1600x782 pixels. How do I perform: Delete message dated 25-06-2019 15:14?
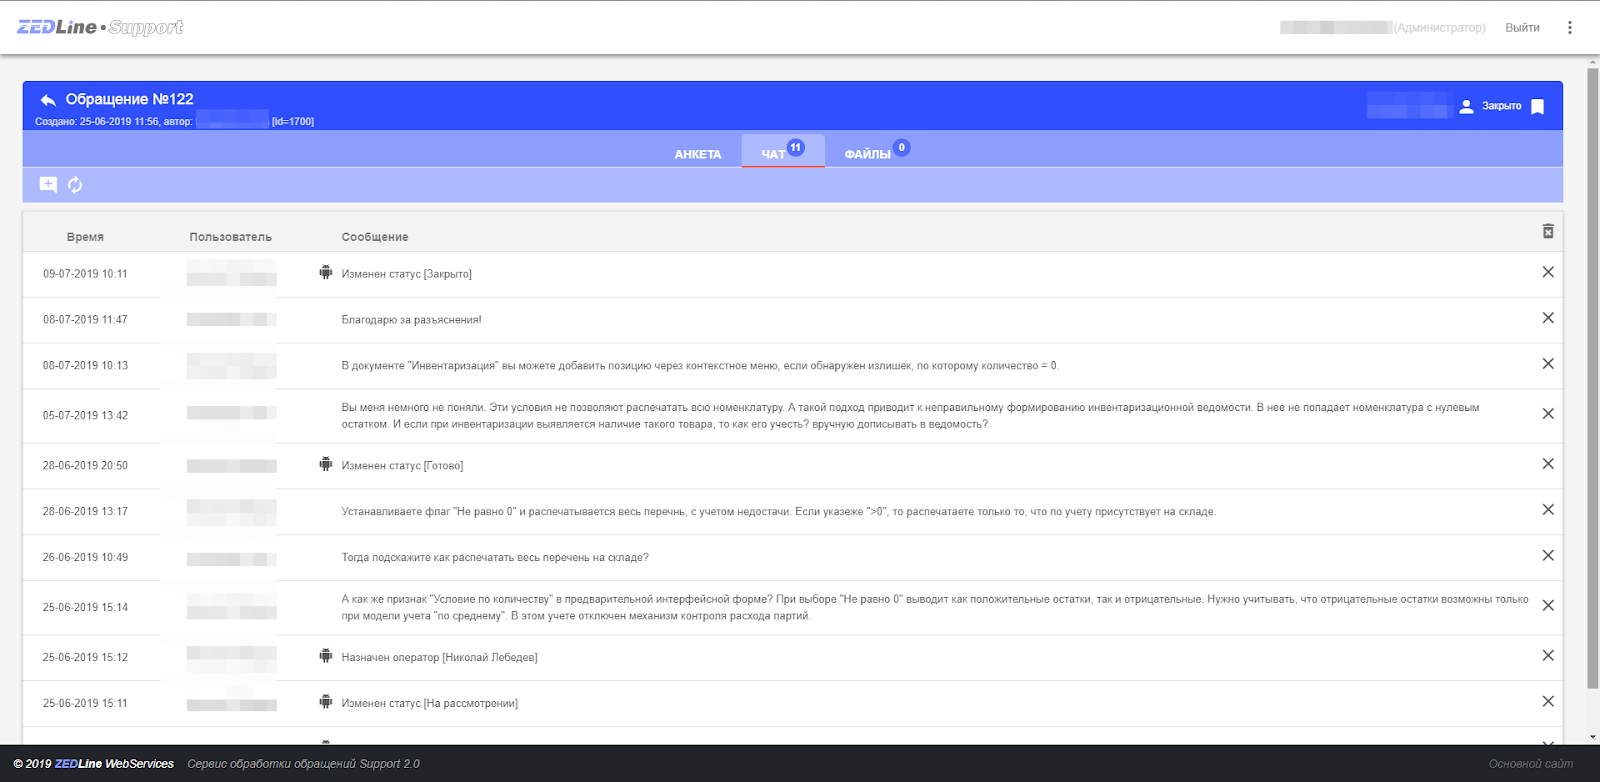1548,606
